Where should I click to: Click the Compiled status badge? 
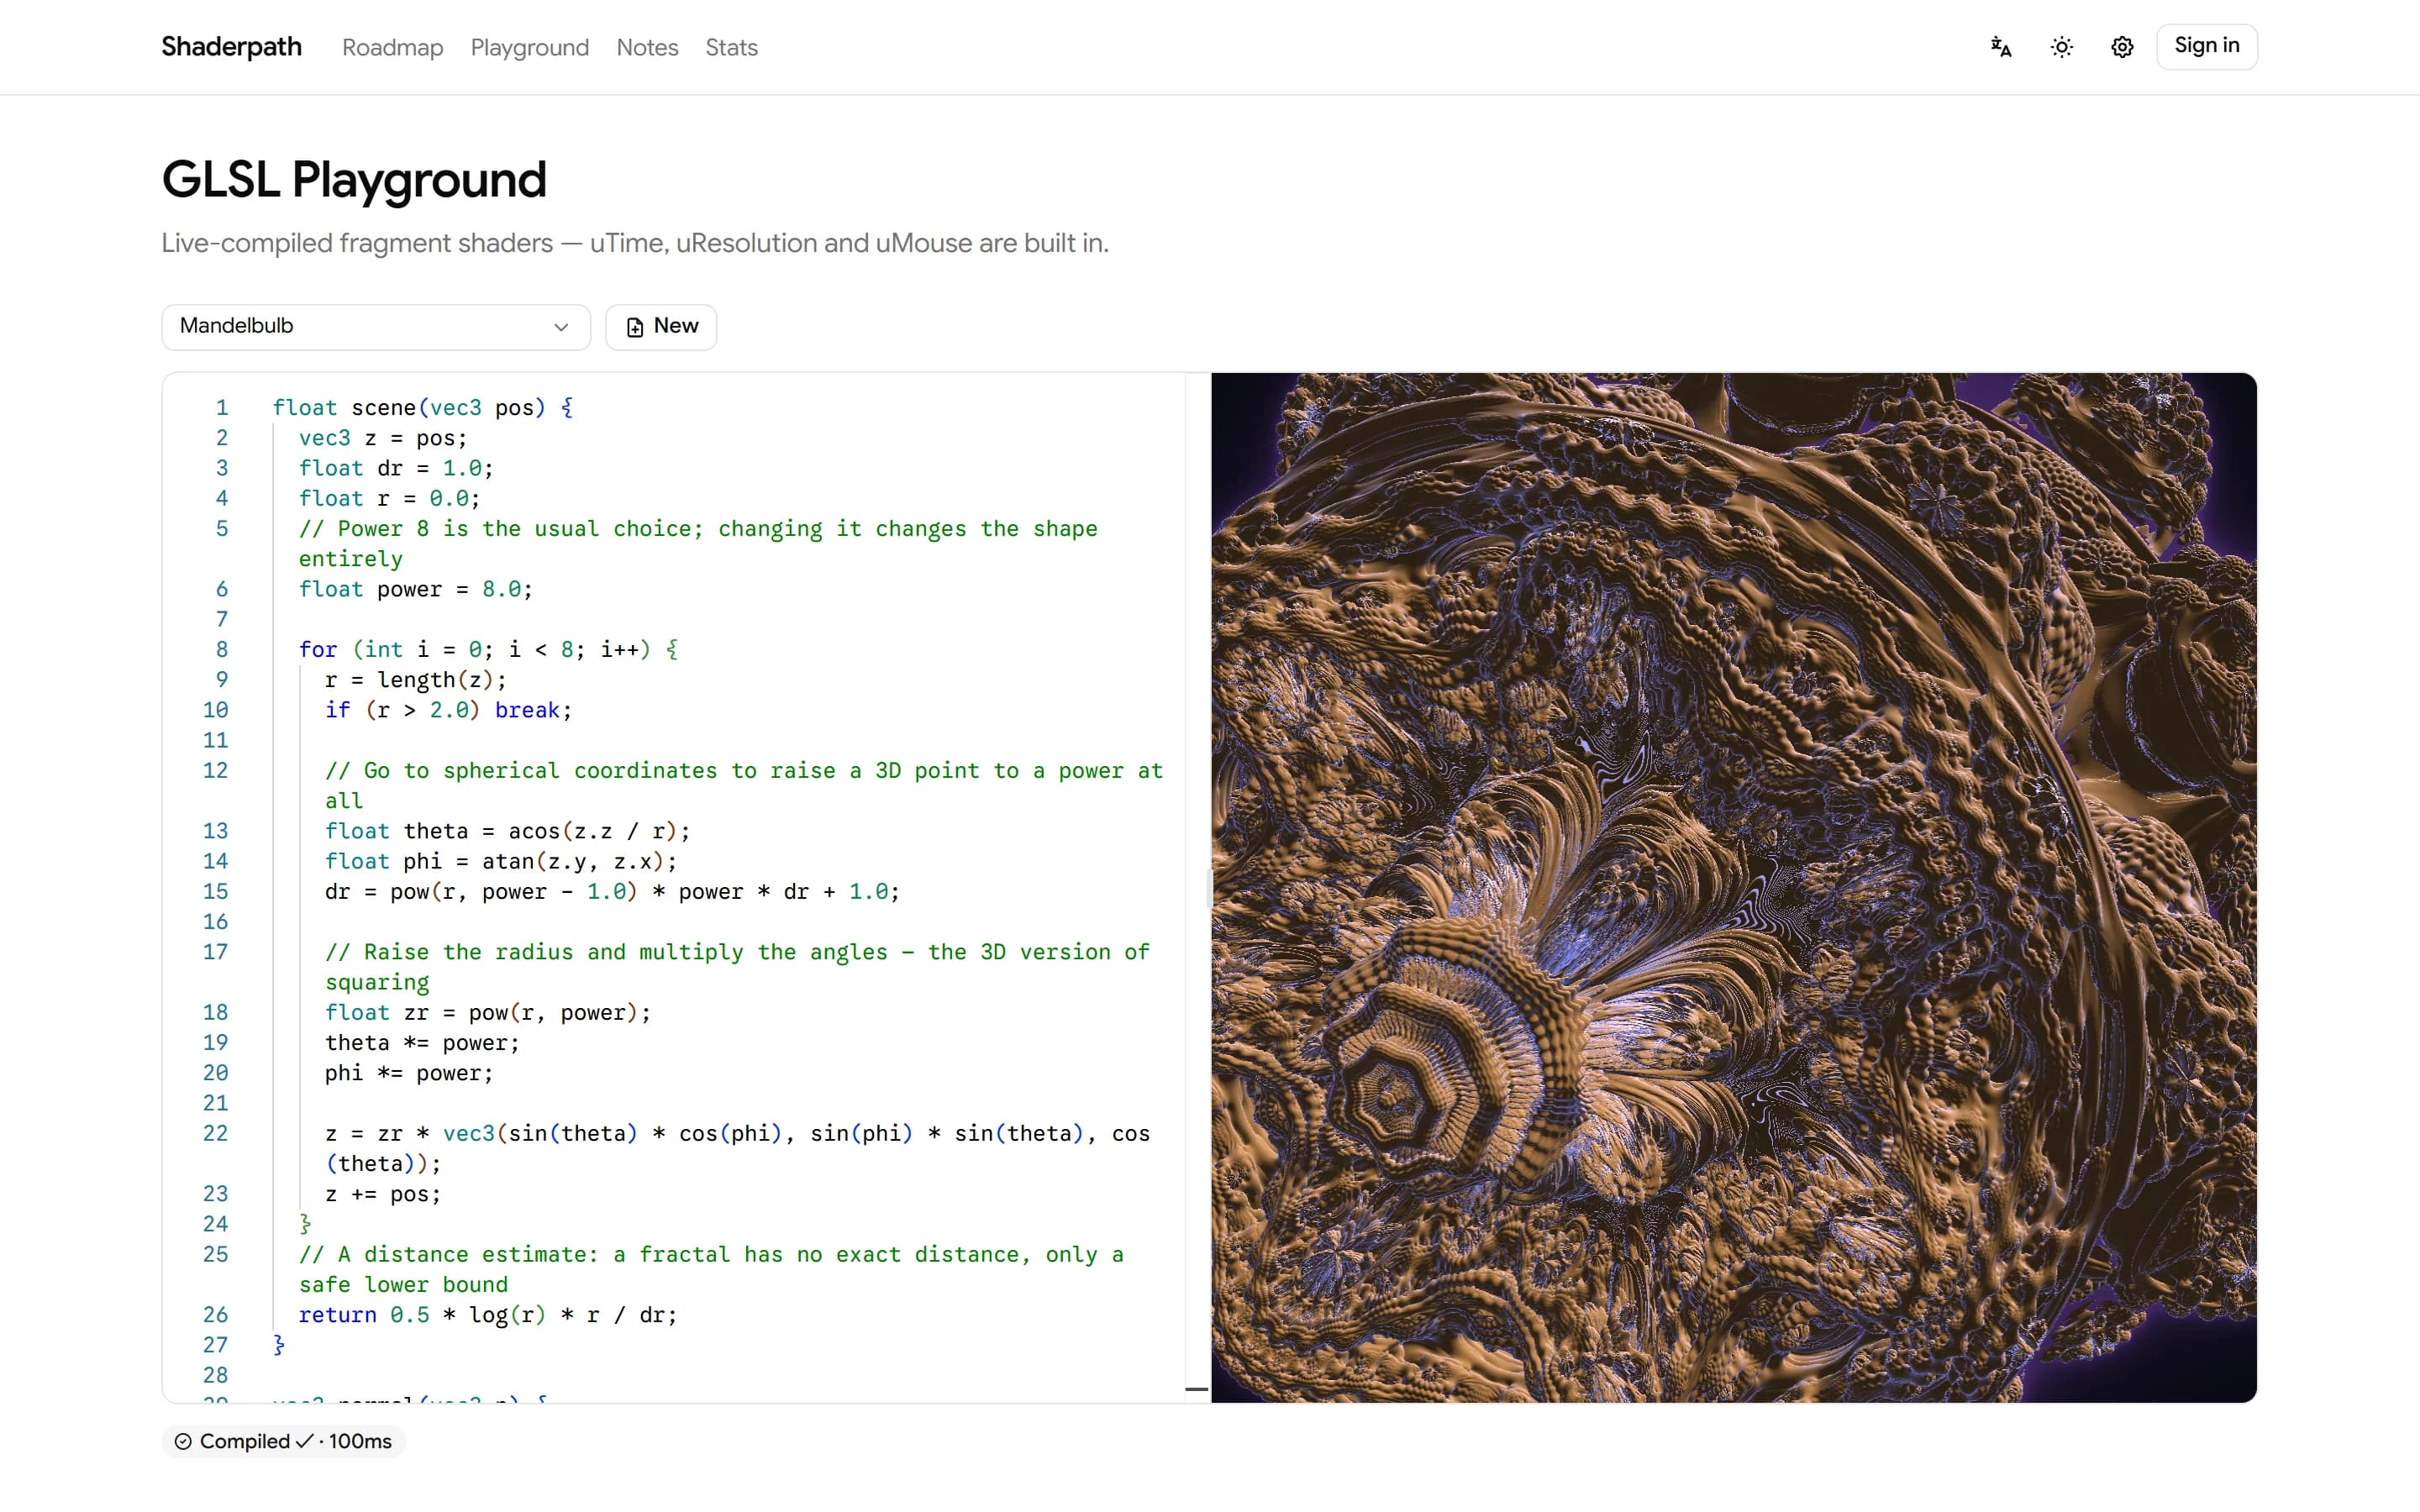click(x=283, y=1441)
